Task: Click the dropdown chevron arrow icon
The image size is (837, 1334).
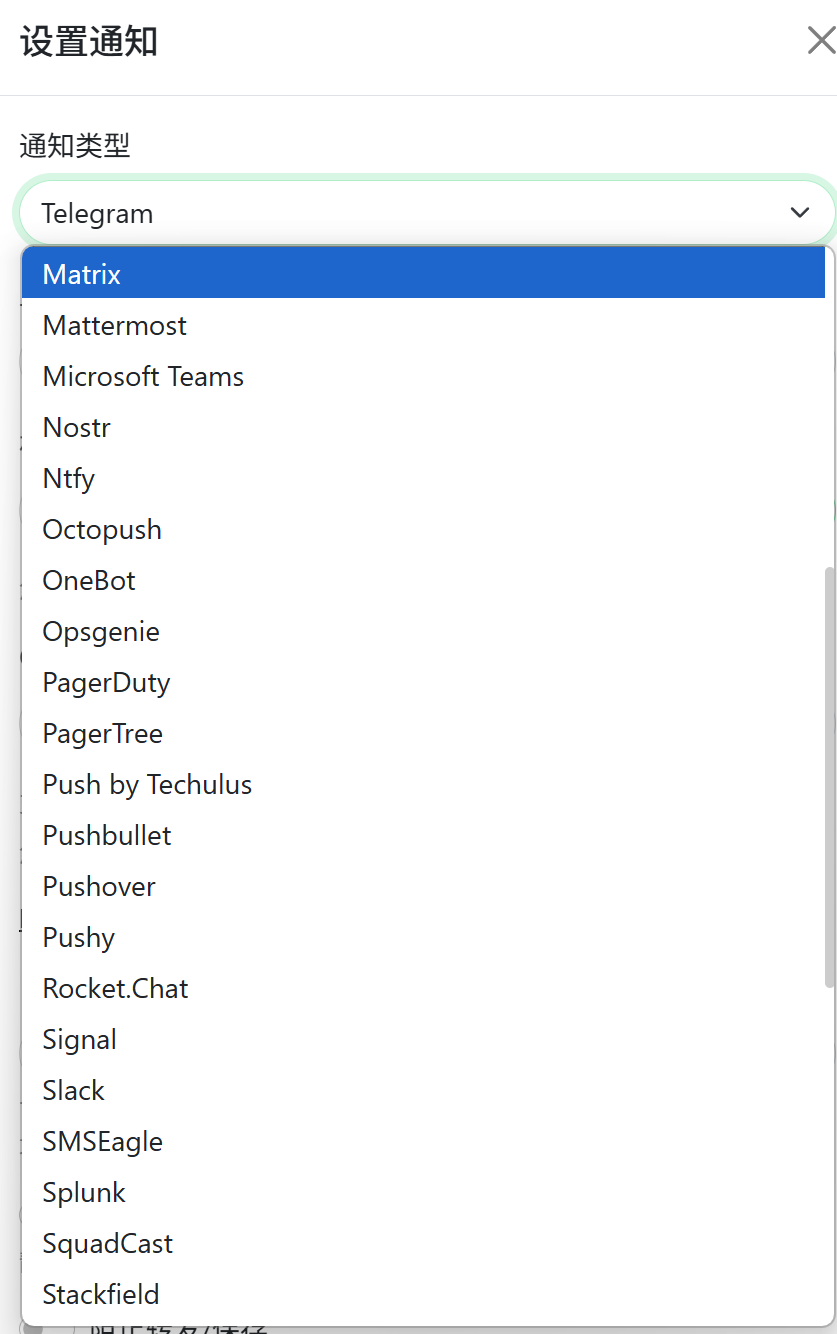Action: pyautogui.click(x=799, y=213)
